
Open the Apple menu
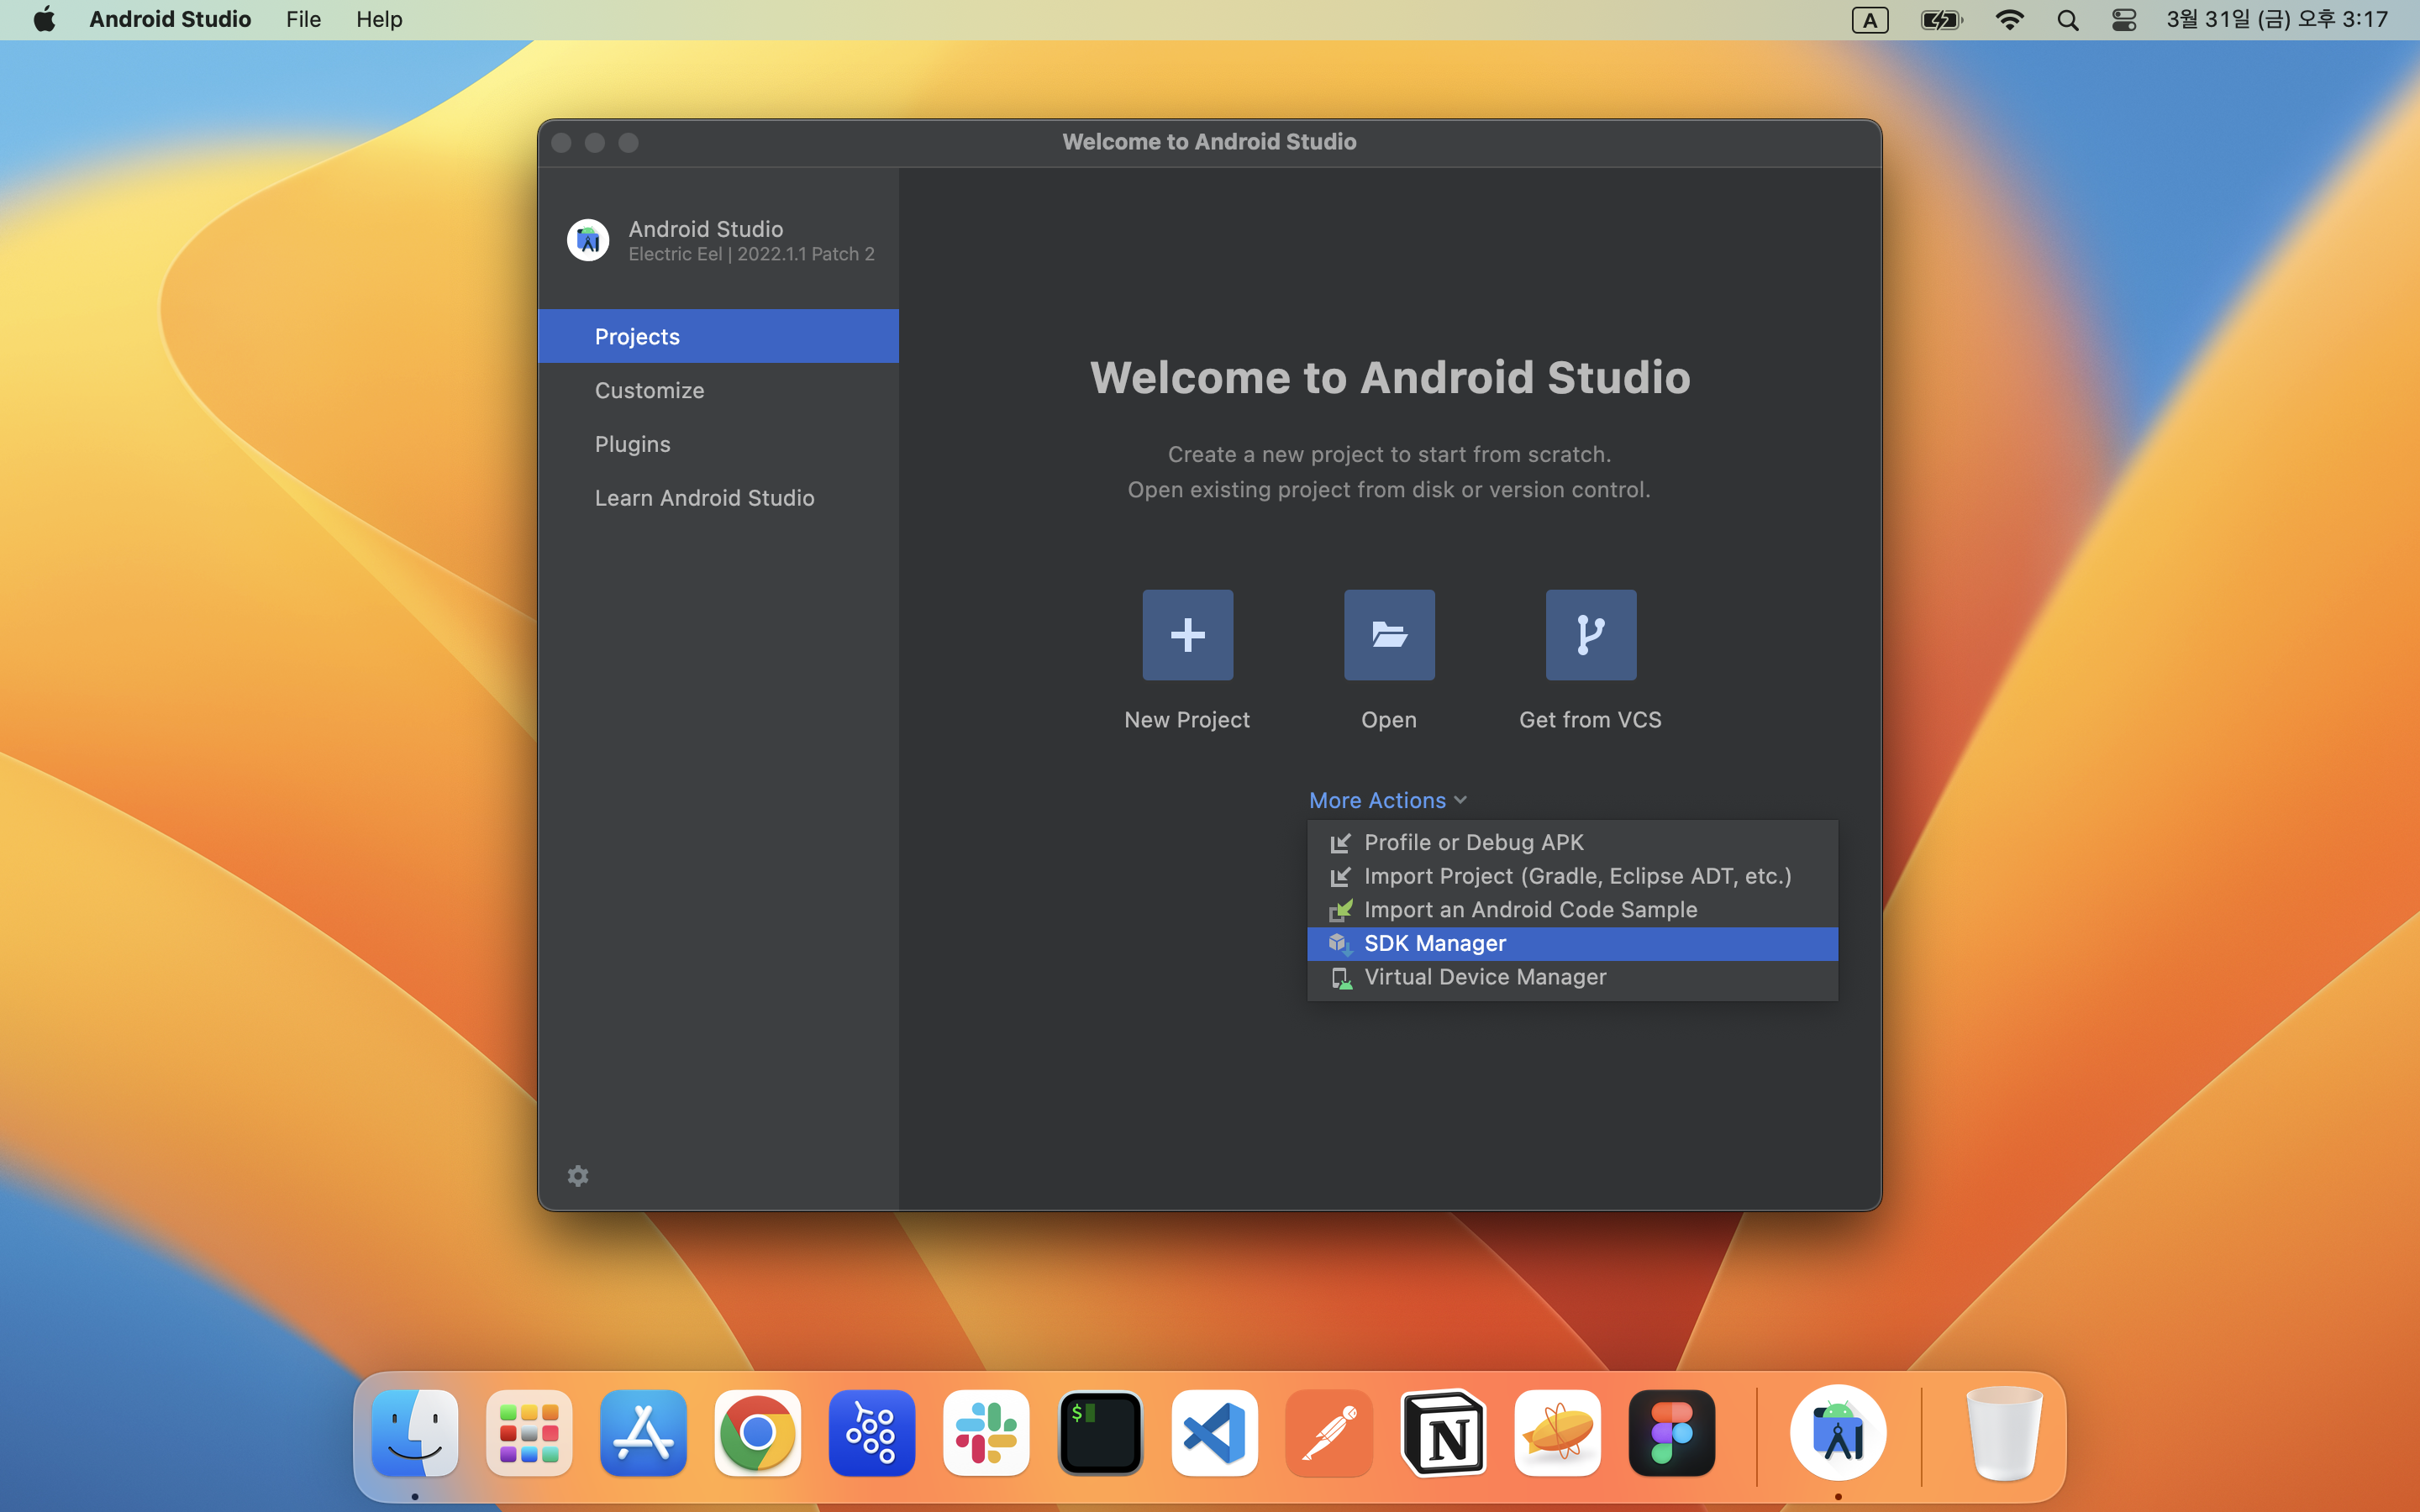pyautogui.click(x=44, y=20)
